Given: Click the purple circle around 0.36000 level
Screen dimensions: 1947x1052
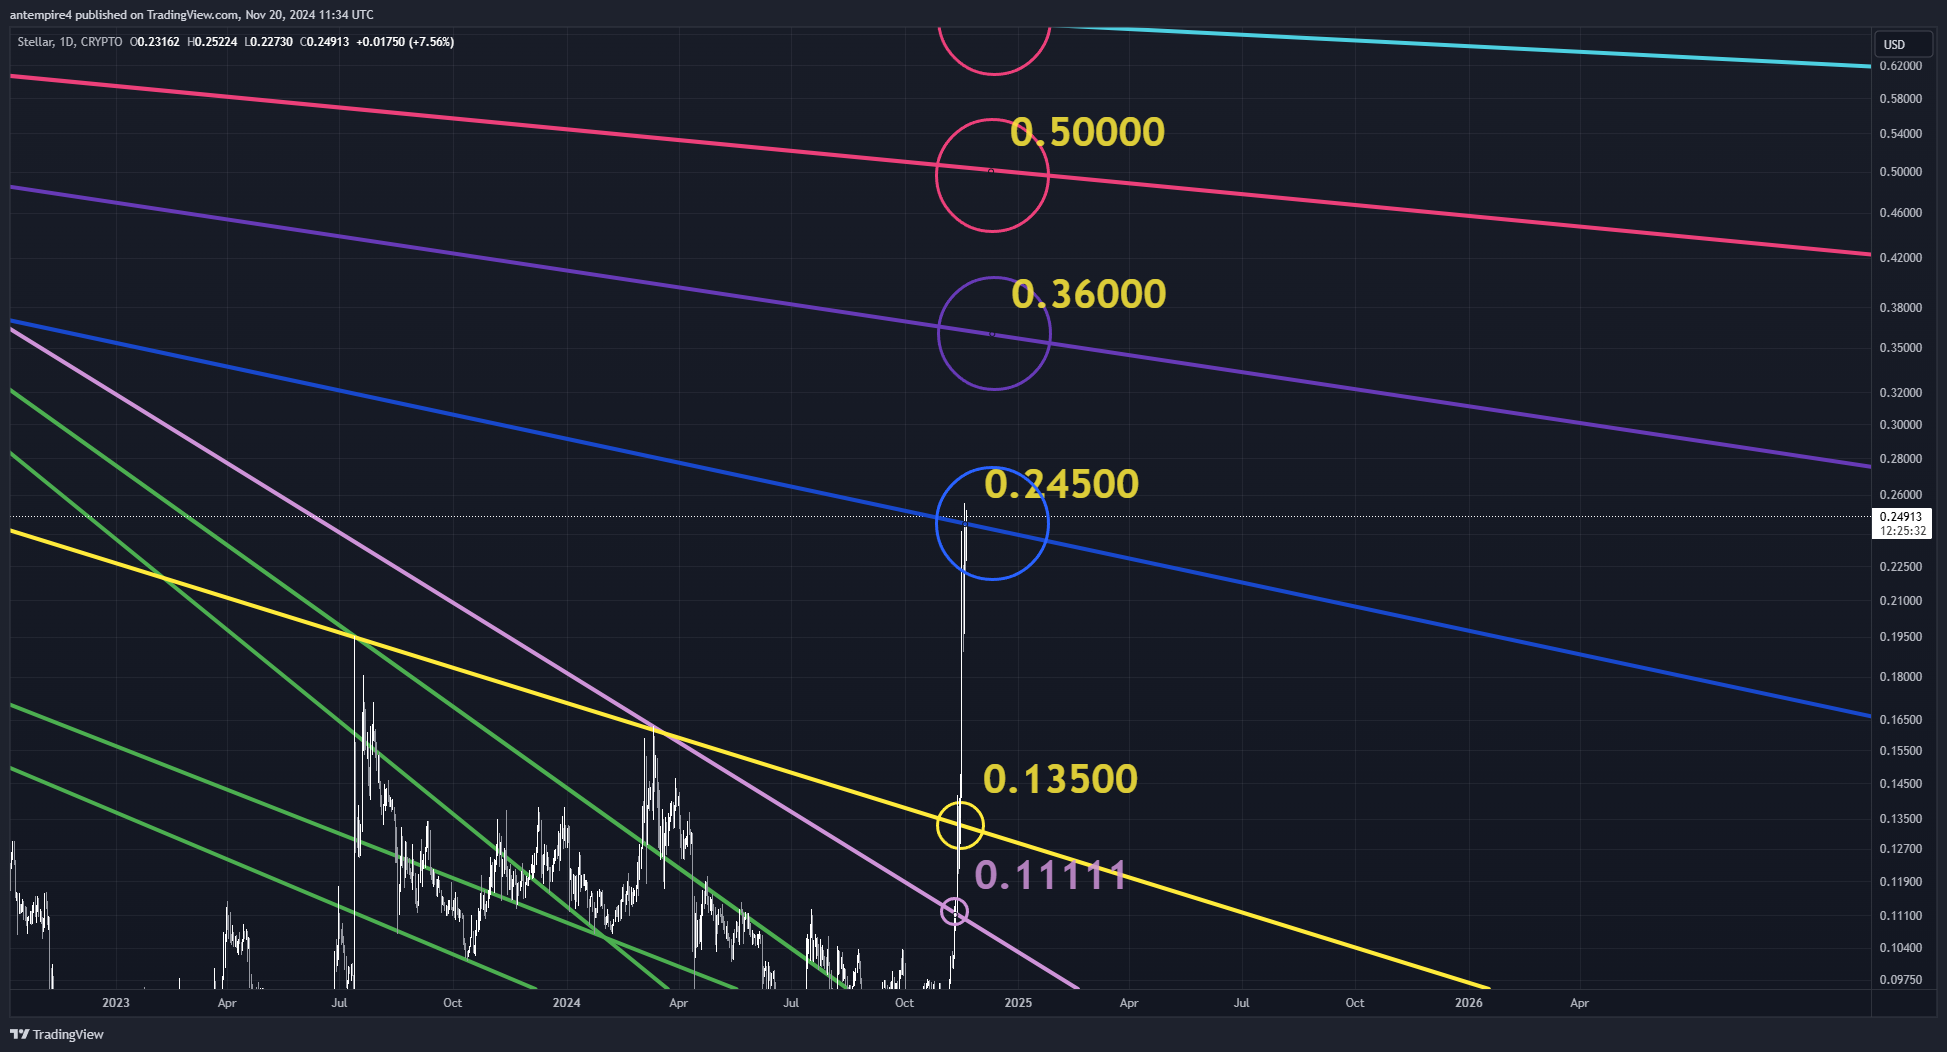Looking at the screenshot, I should click(994, 333).
